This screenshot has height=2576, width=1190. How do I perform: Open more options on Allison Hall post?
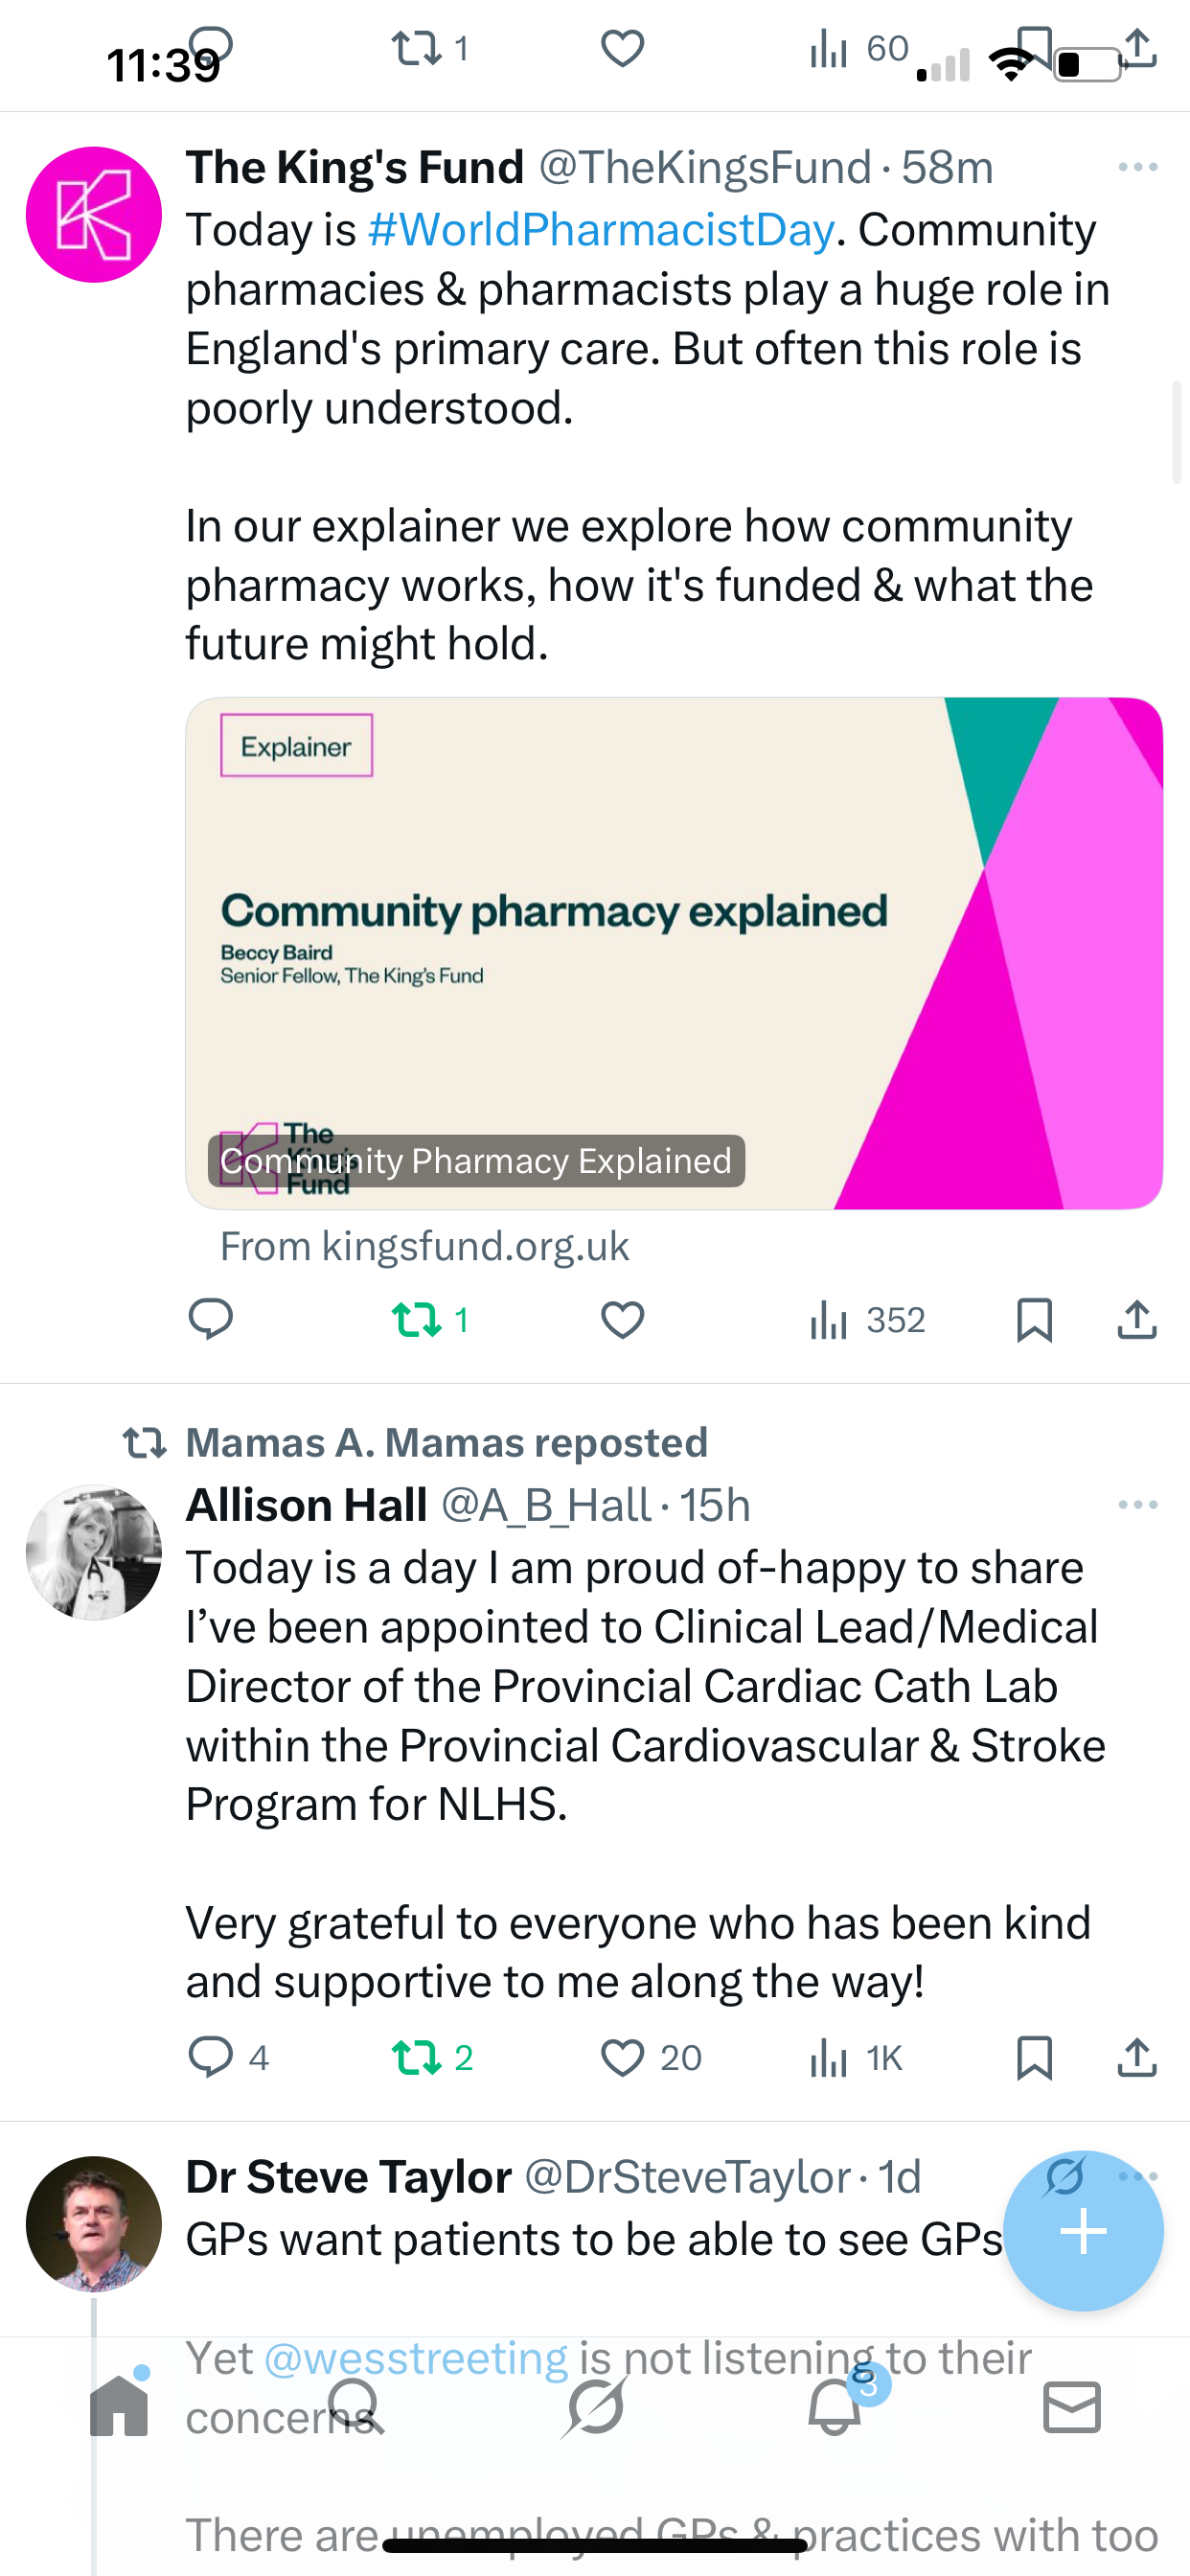[1137, 1504]
